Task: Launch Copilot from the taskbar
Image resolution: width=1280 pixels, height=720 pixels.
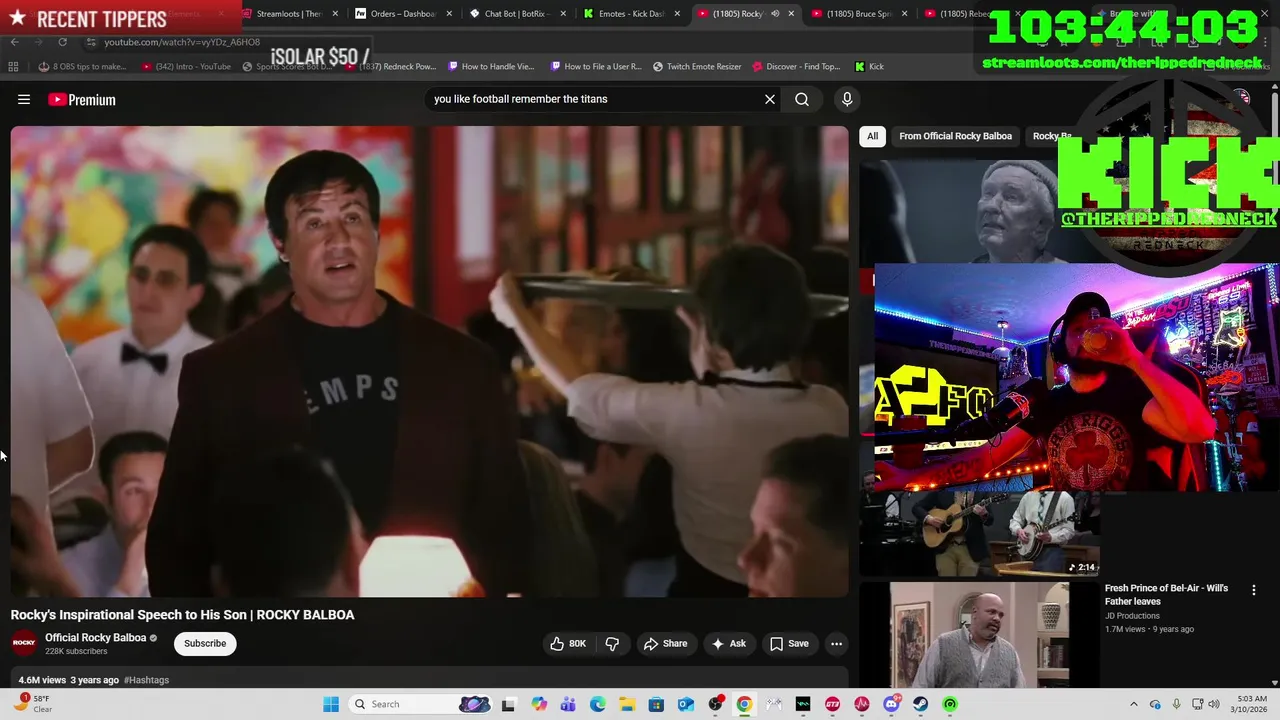Action: click(x=539, y=704)
